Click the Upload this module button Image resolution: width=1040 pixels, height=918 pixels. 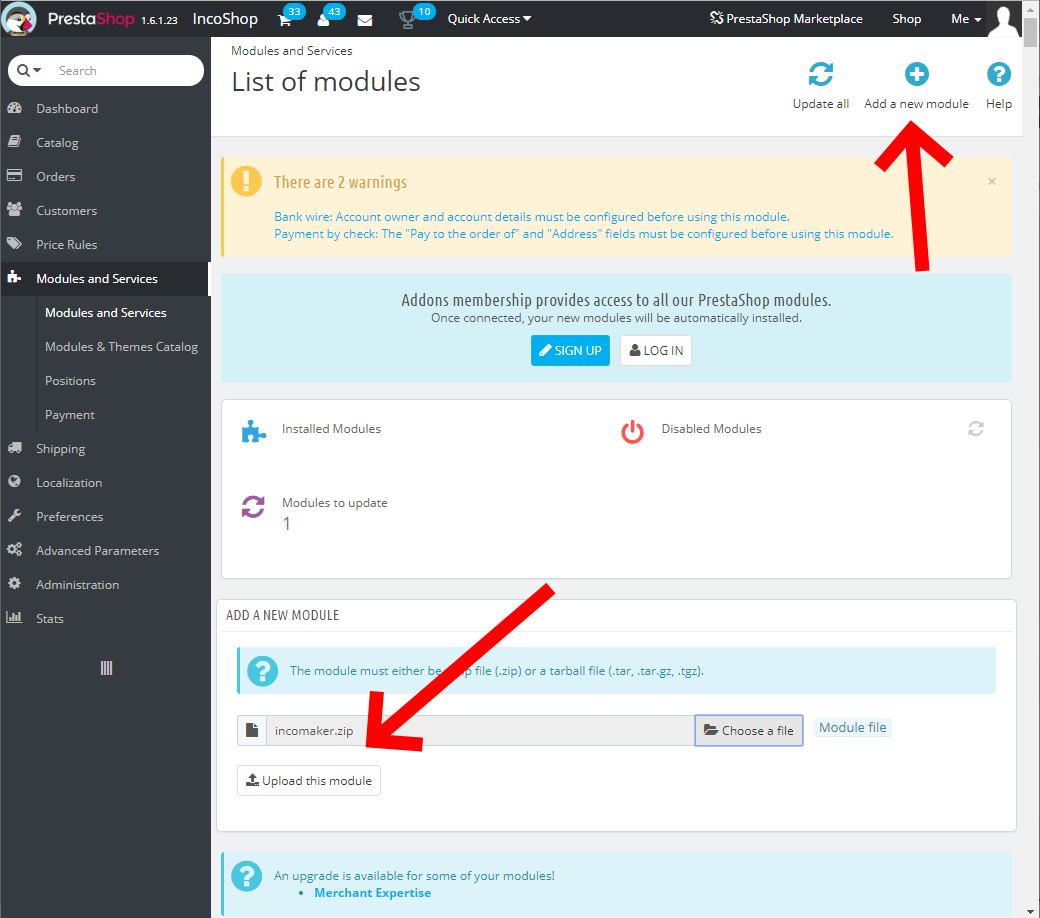click(309, 781)
